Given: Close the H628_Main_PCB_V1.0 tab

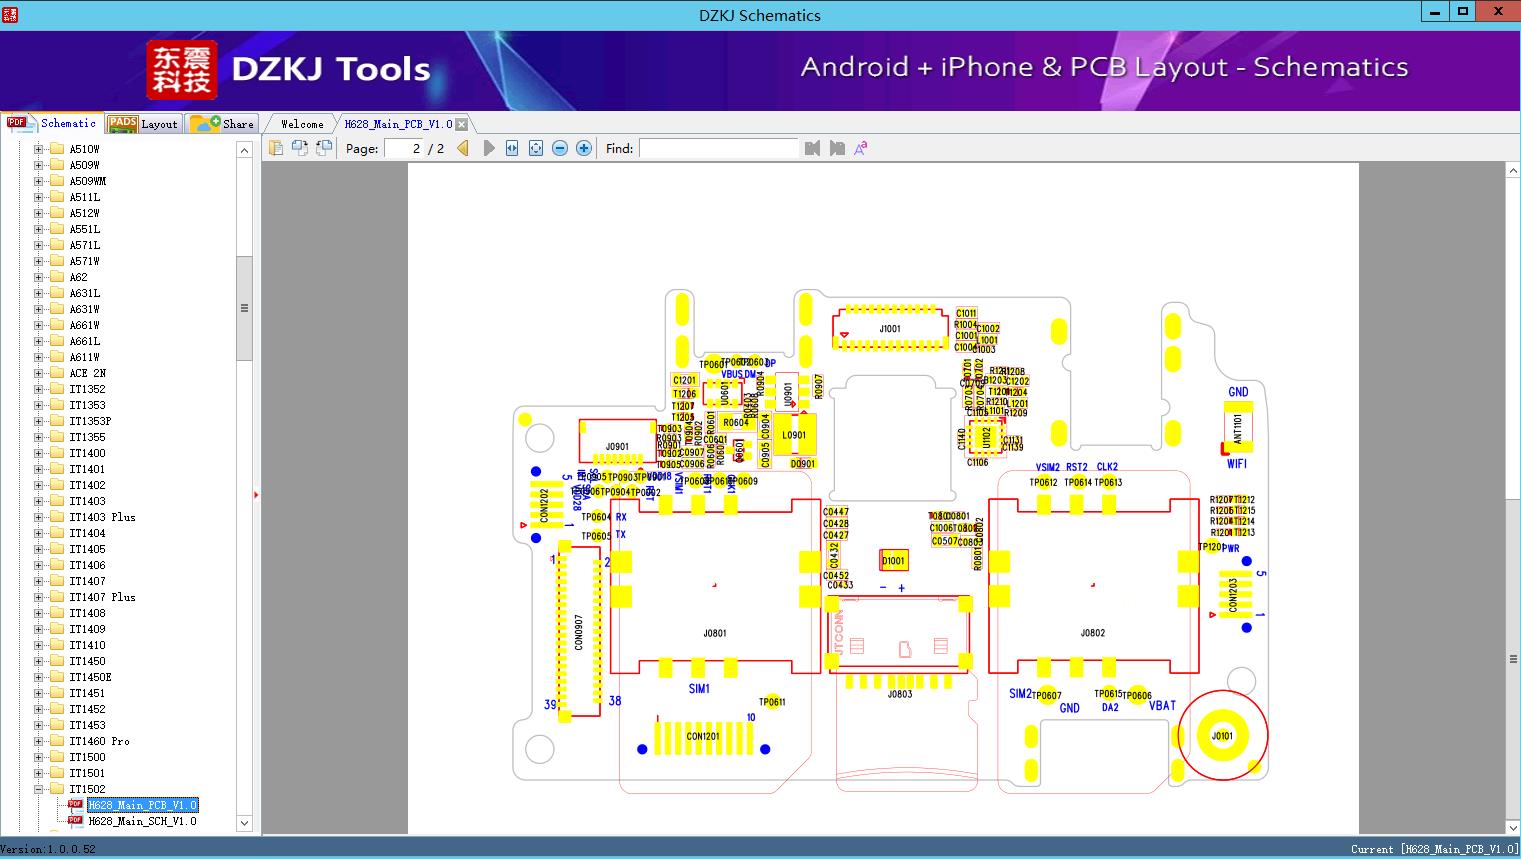Looking at the screenshot, I should coord(462,124).
